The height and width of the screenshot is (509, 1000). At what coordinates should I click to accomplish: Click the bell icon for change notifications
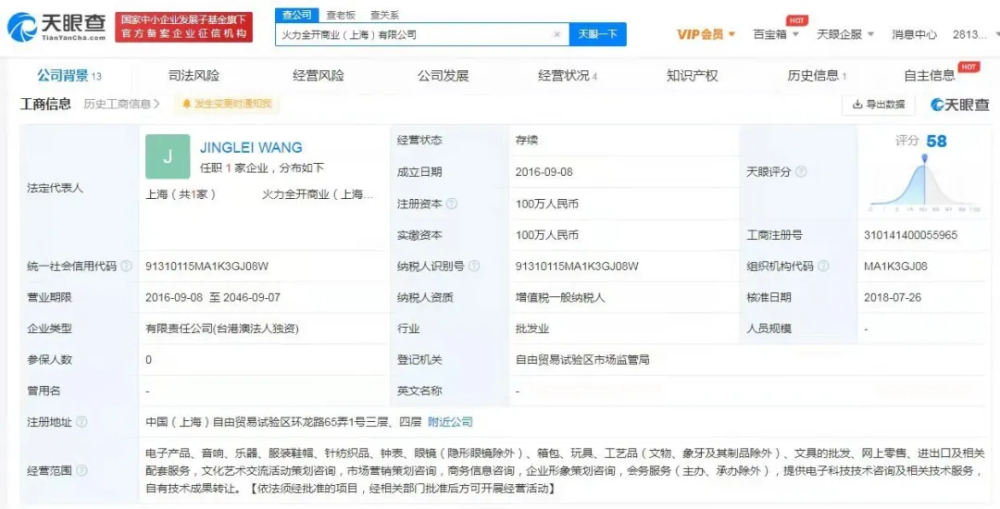pyautogui.click(x=186, y=104)
